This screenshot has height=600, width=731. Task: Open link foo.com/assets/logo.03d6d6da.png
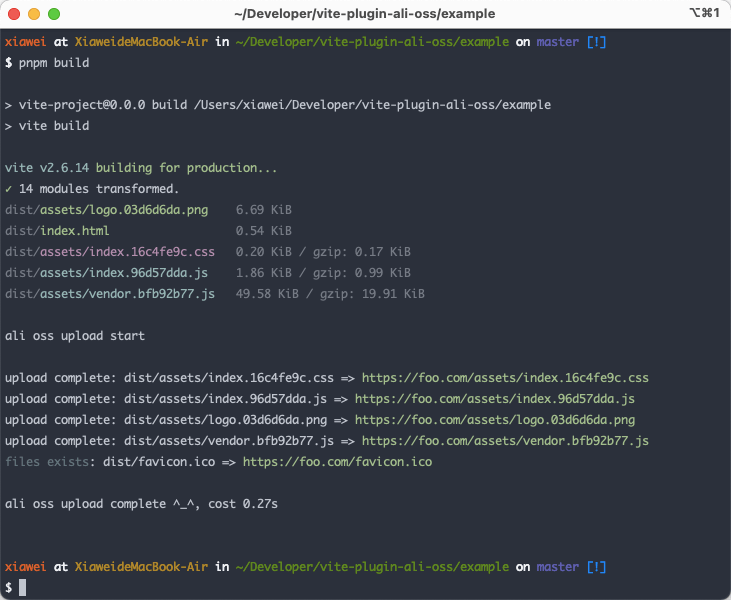pos(495,420)
